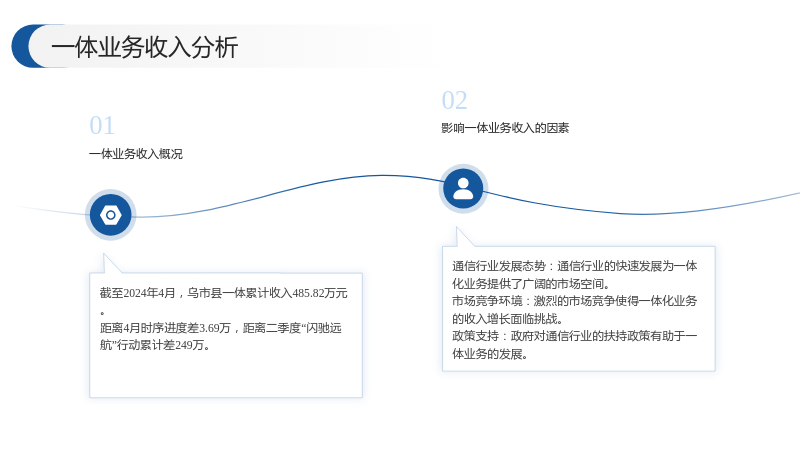Click the heading 一体业务收入概况
The height and width of the screenshot is (450, 800).
(136, 154)
